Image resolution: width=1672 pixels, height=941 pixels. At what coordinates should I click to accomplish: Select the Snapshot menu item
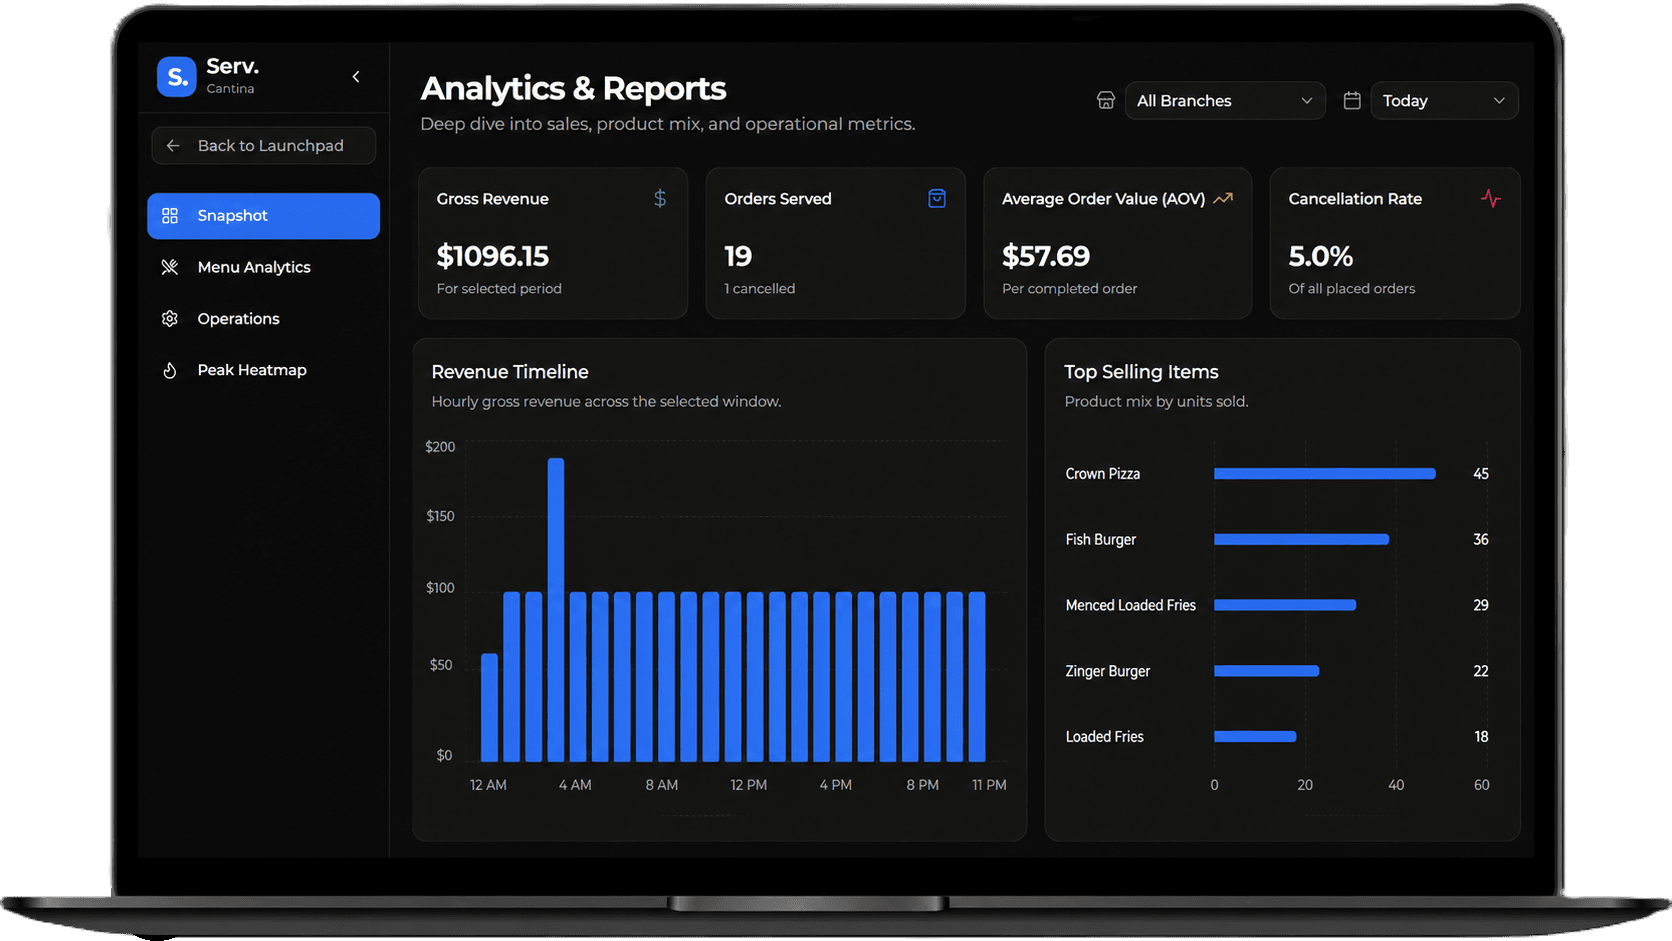point(264,216)
